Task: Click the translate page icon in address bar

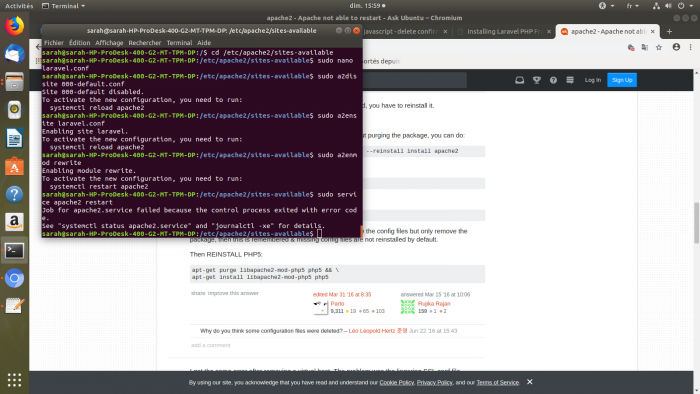Action: coord(645,47)
